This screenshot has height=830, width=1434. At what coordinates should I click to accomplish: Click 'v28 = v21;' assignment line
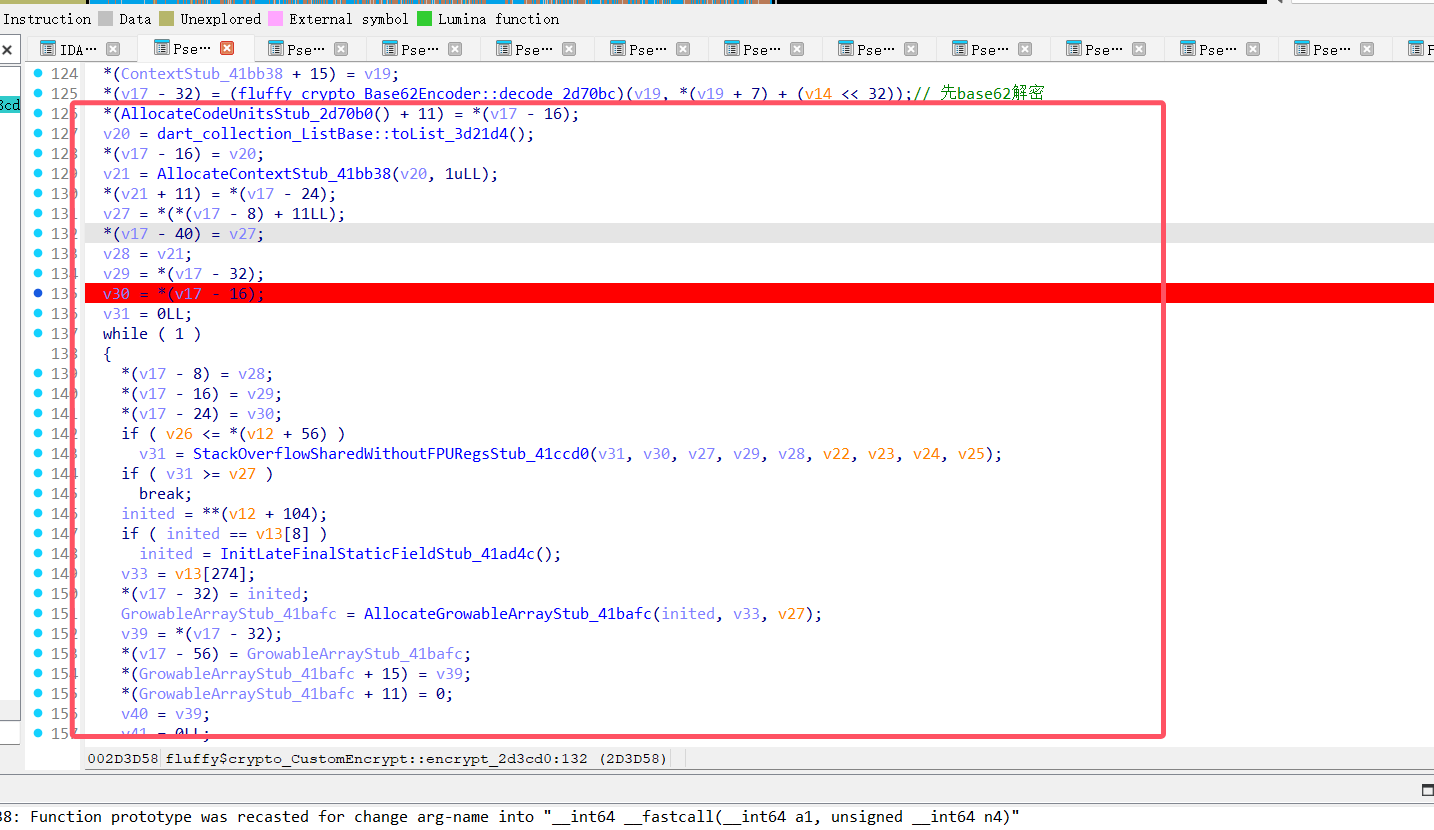pos(147,253)
